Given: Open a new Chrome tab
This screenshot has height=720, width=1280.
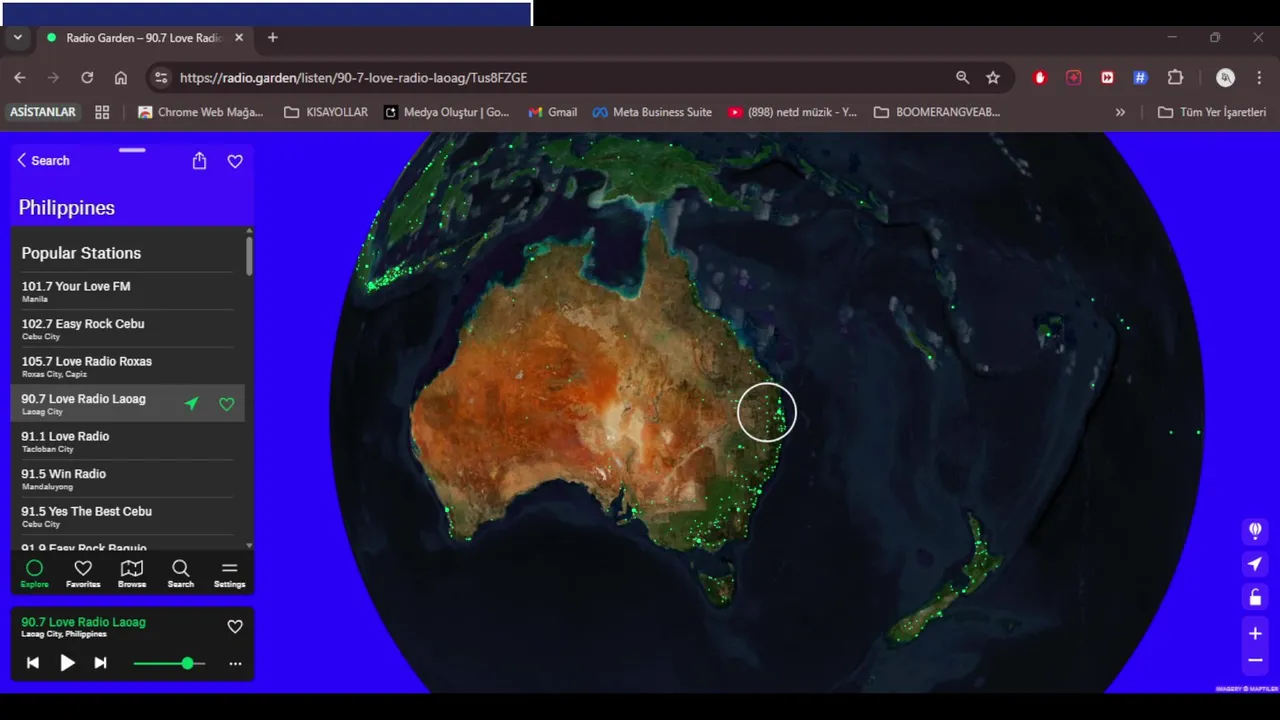Looking at the screenshot, I should 272,38.
